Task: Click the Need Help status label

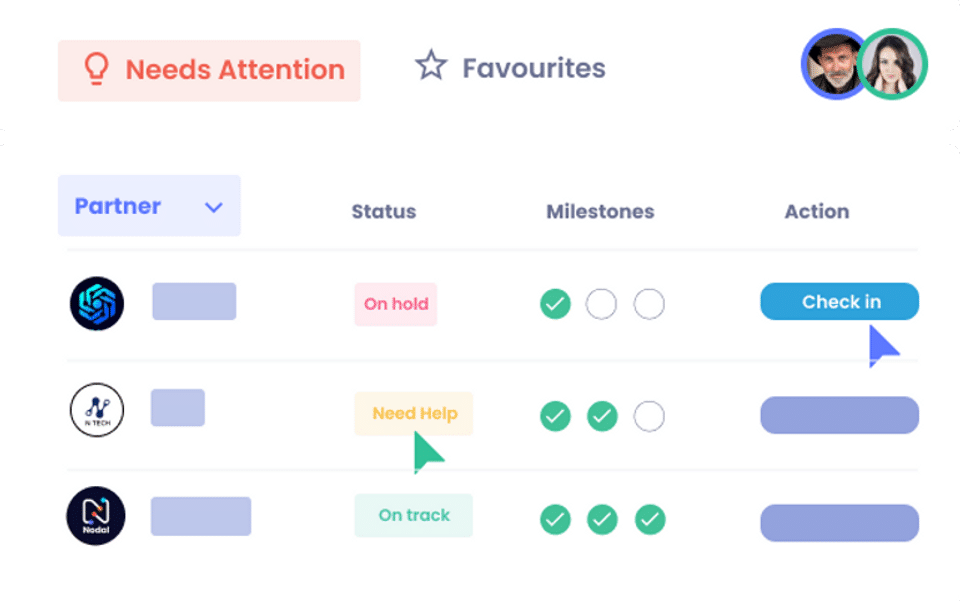Action: pos(413,413)
